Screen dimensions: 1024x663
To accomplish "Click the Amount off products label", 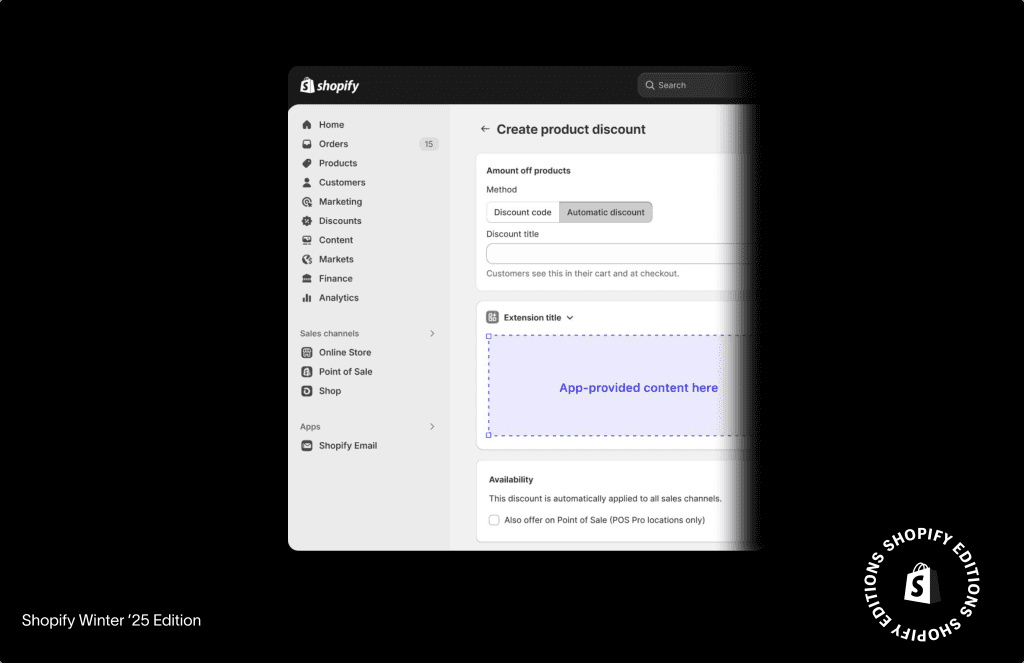I will pos(528,170).
